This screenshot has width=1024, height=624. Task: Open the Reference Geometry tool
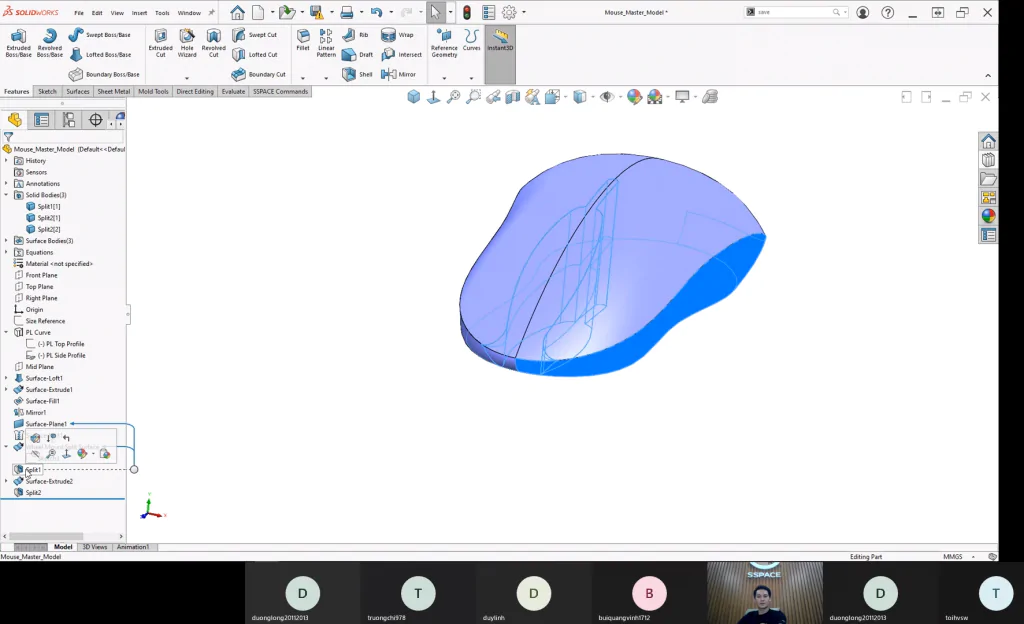pos(444,43)
